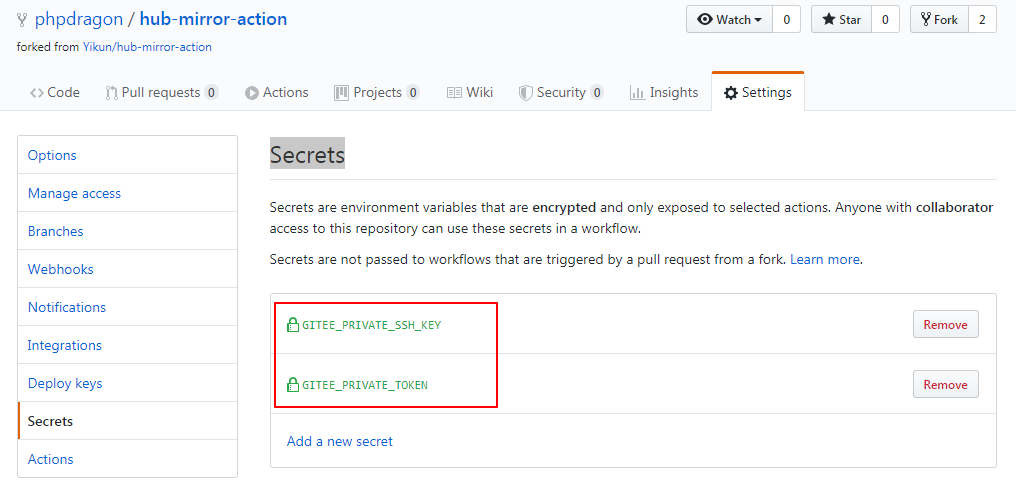Click the Actions tab play icon
The height and width of the screenshot is (484, 1016).
click(251, 93)
